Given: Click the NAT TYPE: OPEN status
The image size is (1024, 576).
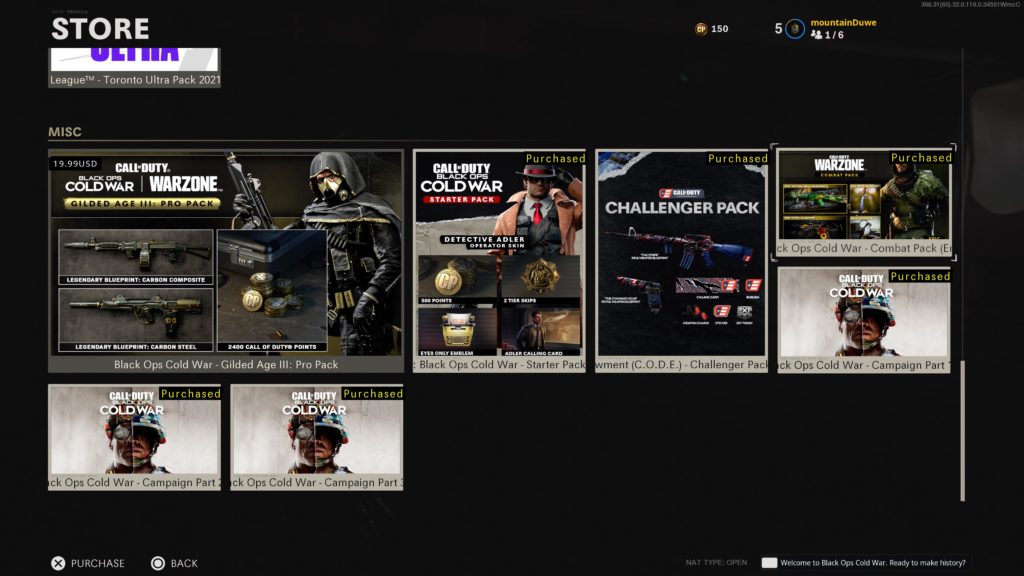Looking at the screenshot, I should pos(716,562).
